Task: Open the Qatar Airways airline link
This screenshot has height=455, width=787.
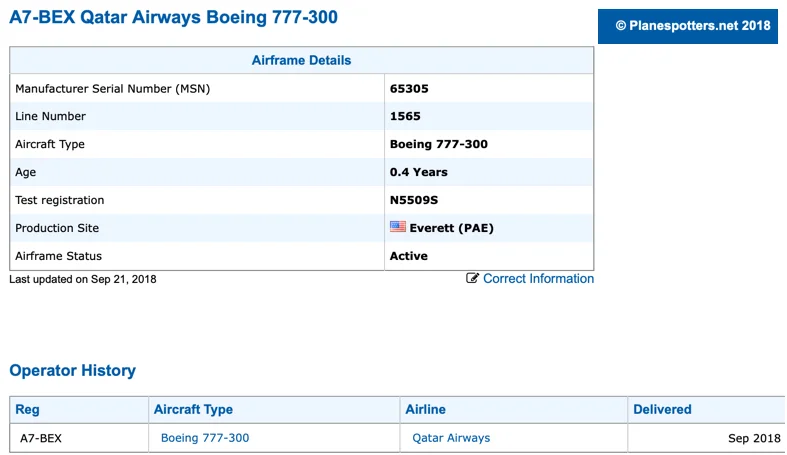Action: point(451,438)
